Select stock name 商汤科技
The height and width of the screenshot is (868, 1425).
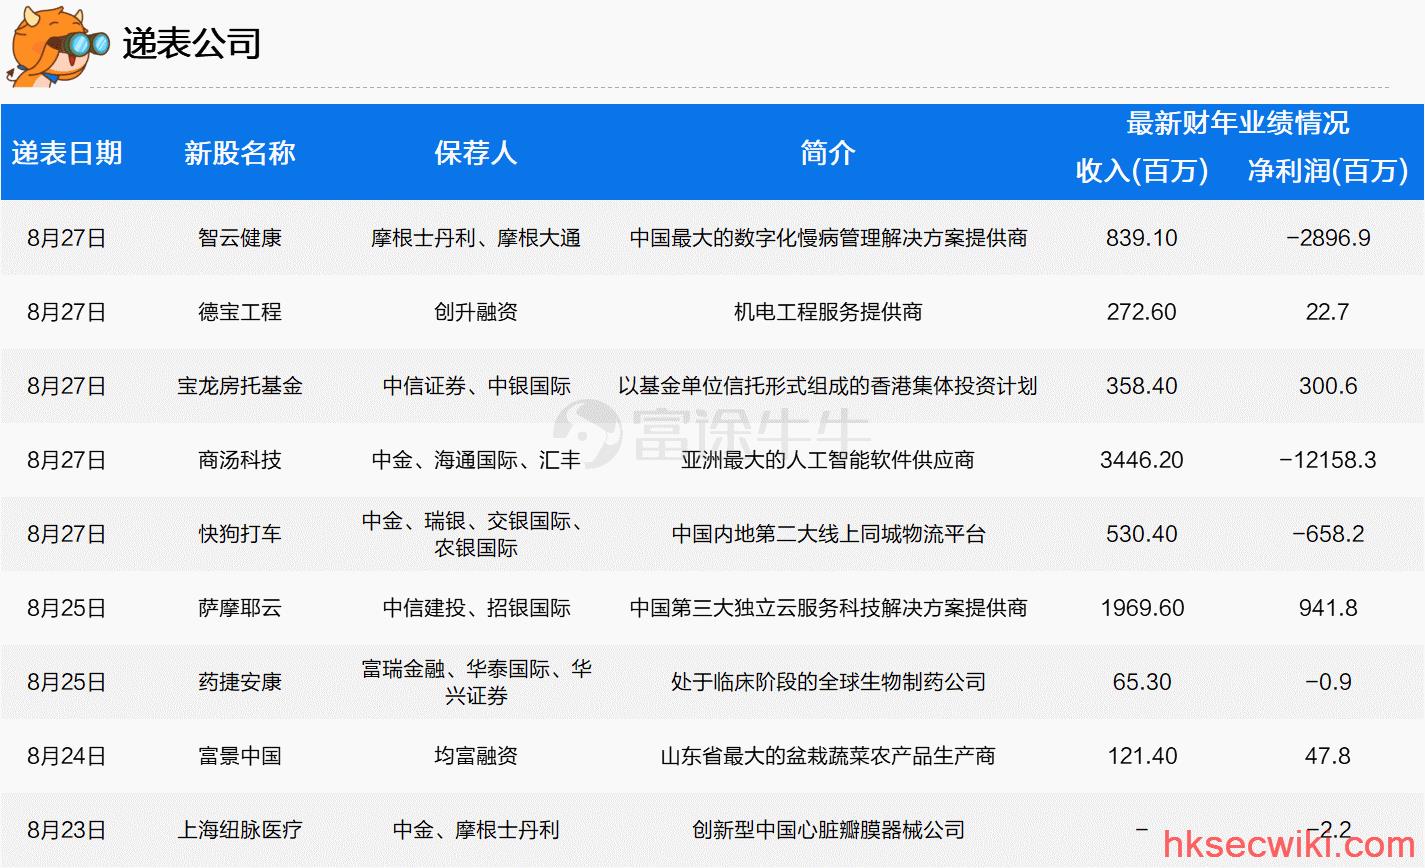pyautogui.click(x=240, y=460)
